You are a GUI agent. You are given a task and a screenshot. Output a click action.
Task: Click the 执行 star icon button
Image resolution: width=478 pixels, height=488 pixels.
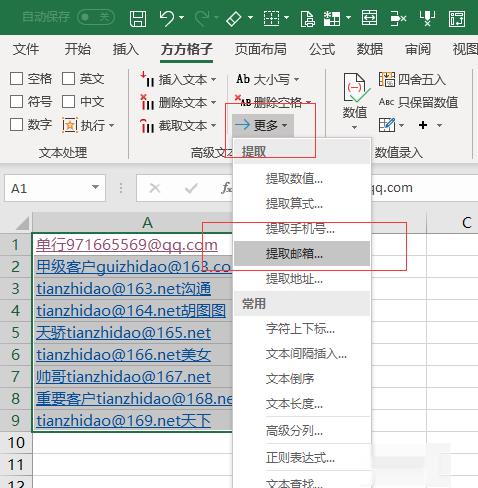pos(70,125)
